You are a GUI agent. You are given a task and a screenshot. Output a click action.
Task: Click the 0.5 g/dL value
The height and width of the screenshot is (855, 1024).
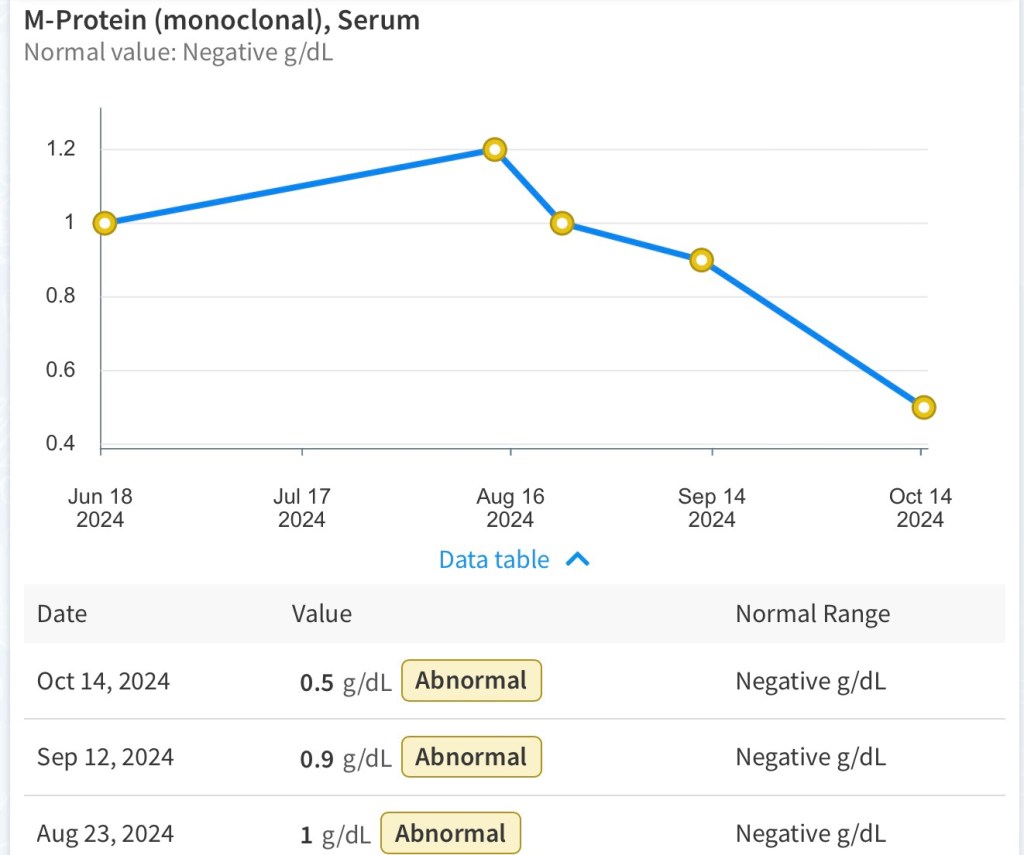345,682
